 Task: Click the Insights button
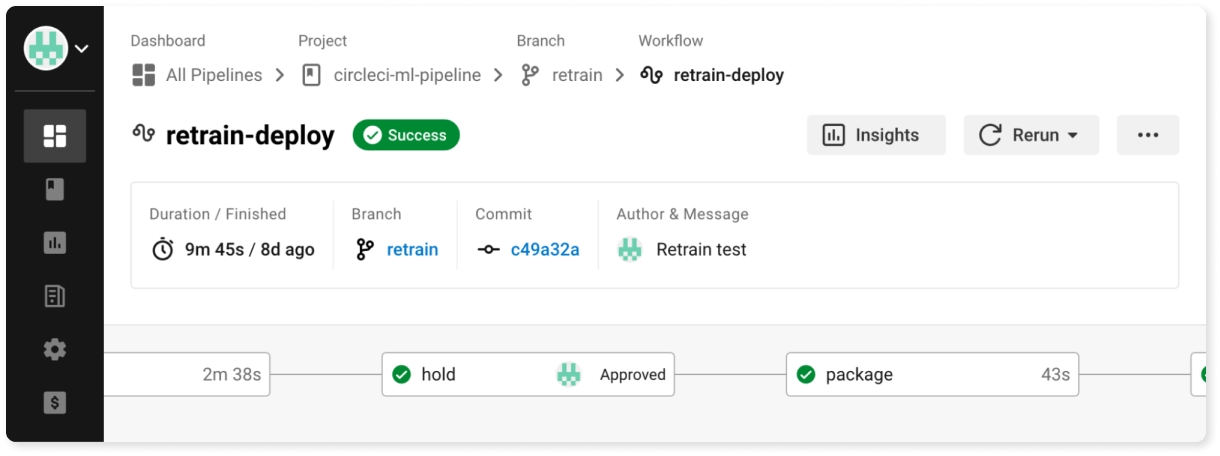tap(875, 135)
